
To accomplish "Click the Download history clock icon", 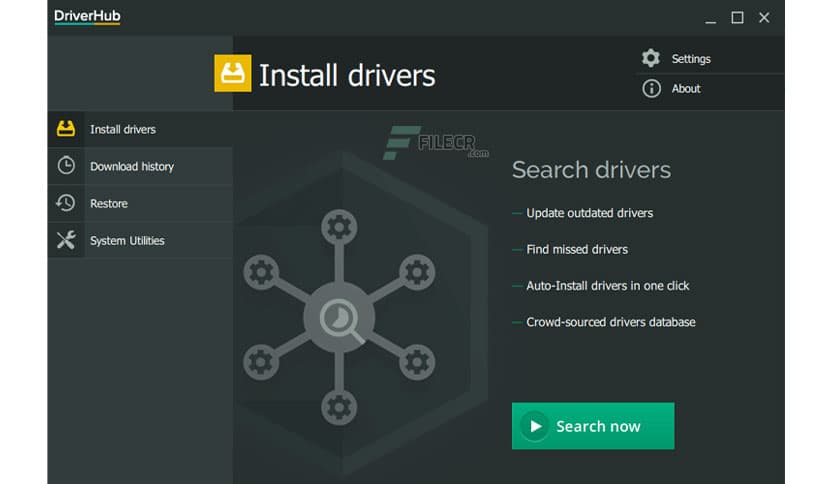I will (66, 166).
